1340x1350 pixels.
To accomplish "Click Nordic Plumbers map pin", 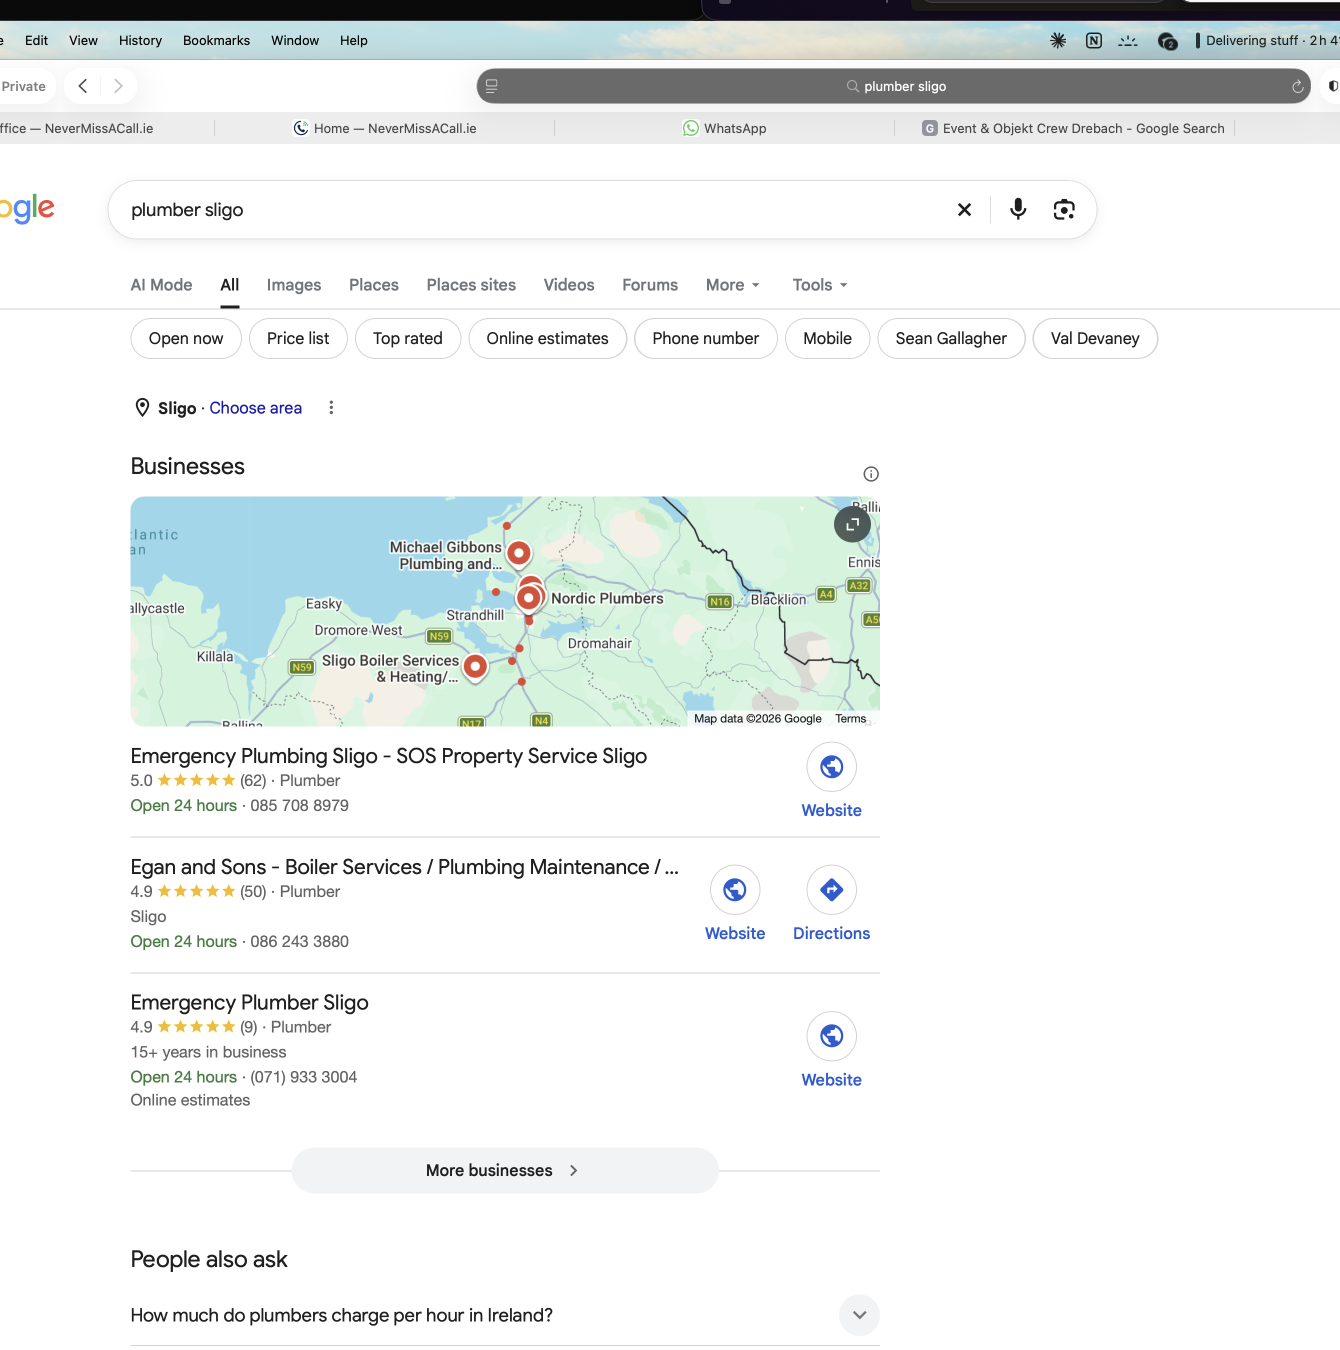I will click(529, 599).
